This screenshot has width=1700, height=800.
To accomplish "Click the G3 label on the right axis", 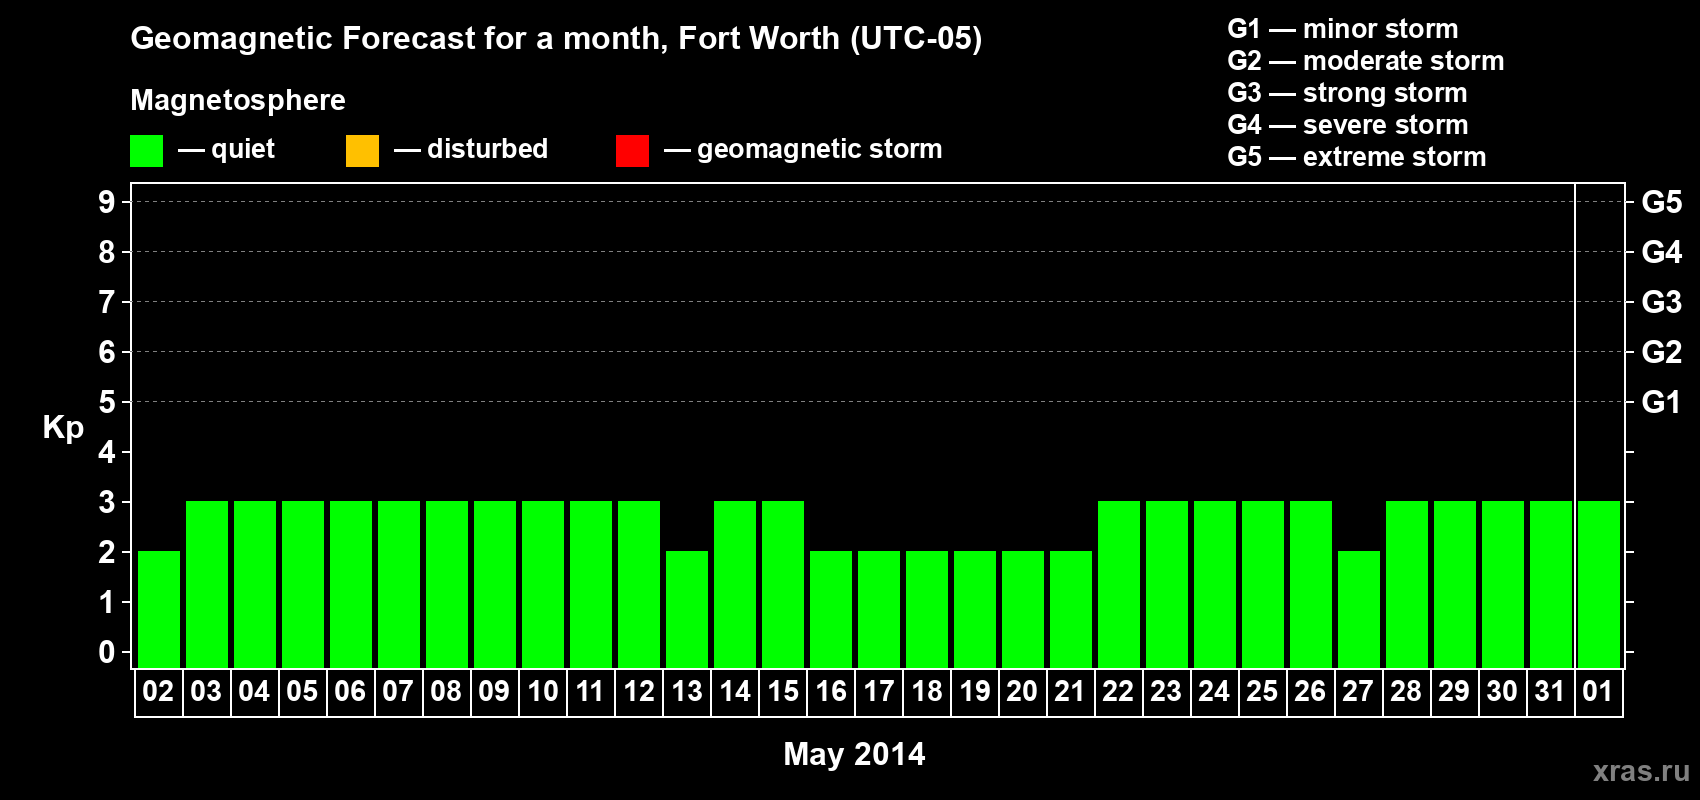I will click(1662, 302).
